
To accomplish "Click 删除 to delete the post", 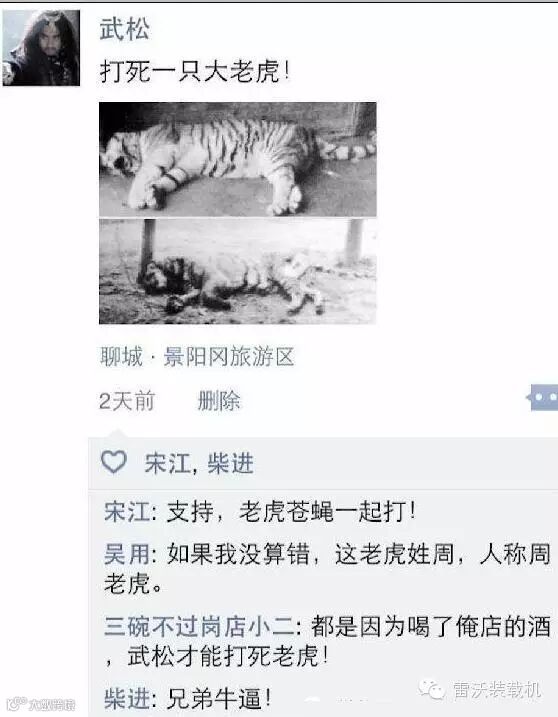I will coord(219,401).
